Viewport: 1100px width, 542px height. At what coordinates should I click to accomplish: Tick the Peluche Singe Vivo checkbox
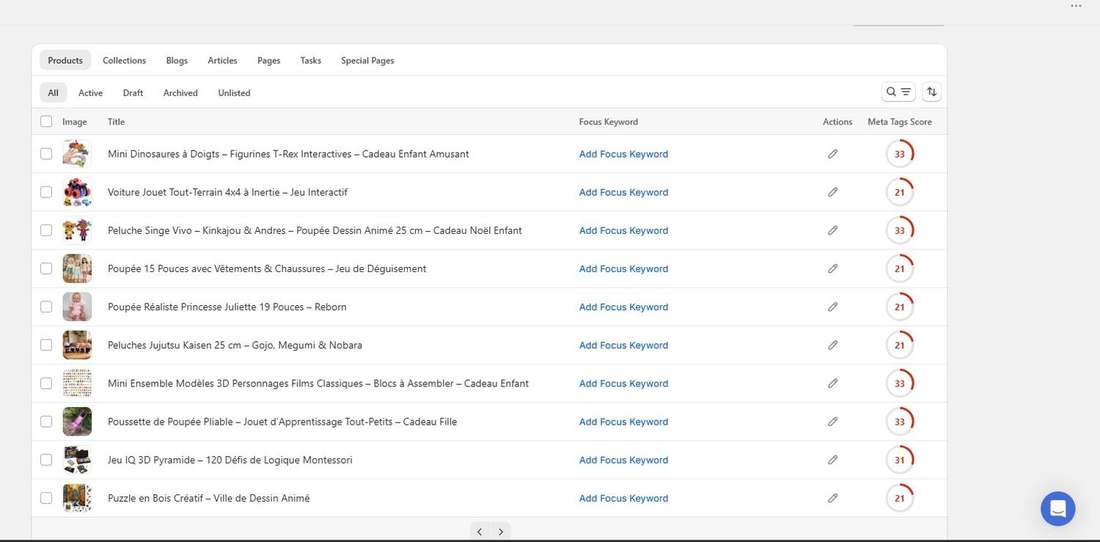tap(46, 230)
